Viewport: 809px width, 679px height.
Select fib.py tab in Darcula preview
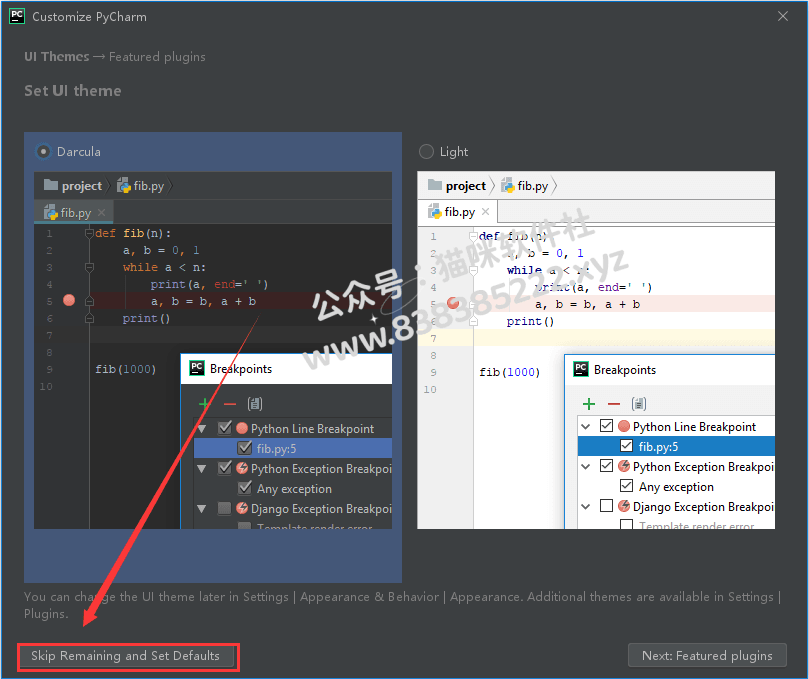[74, 213]
